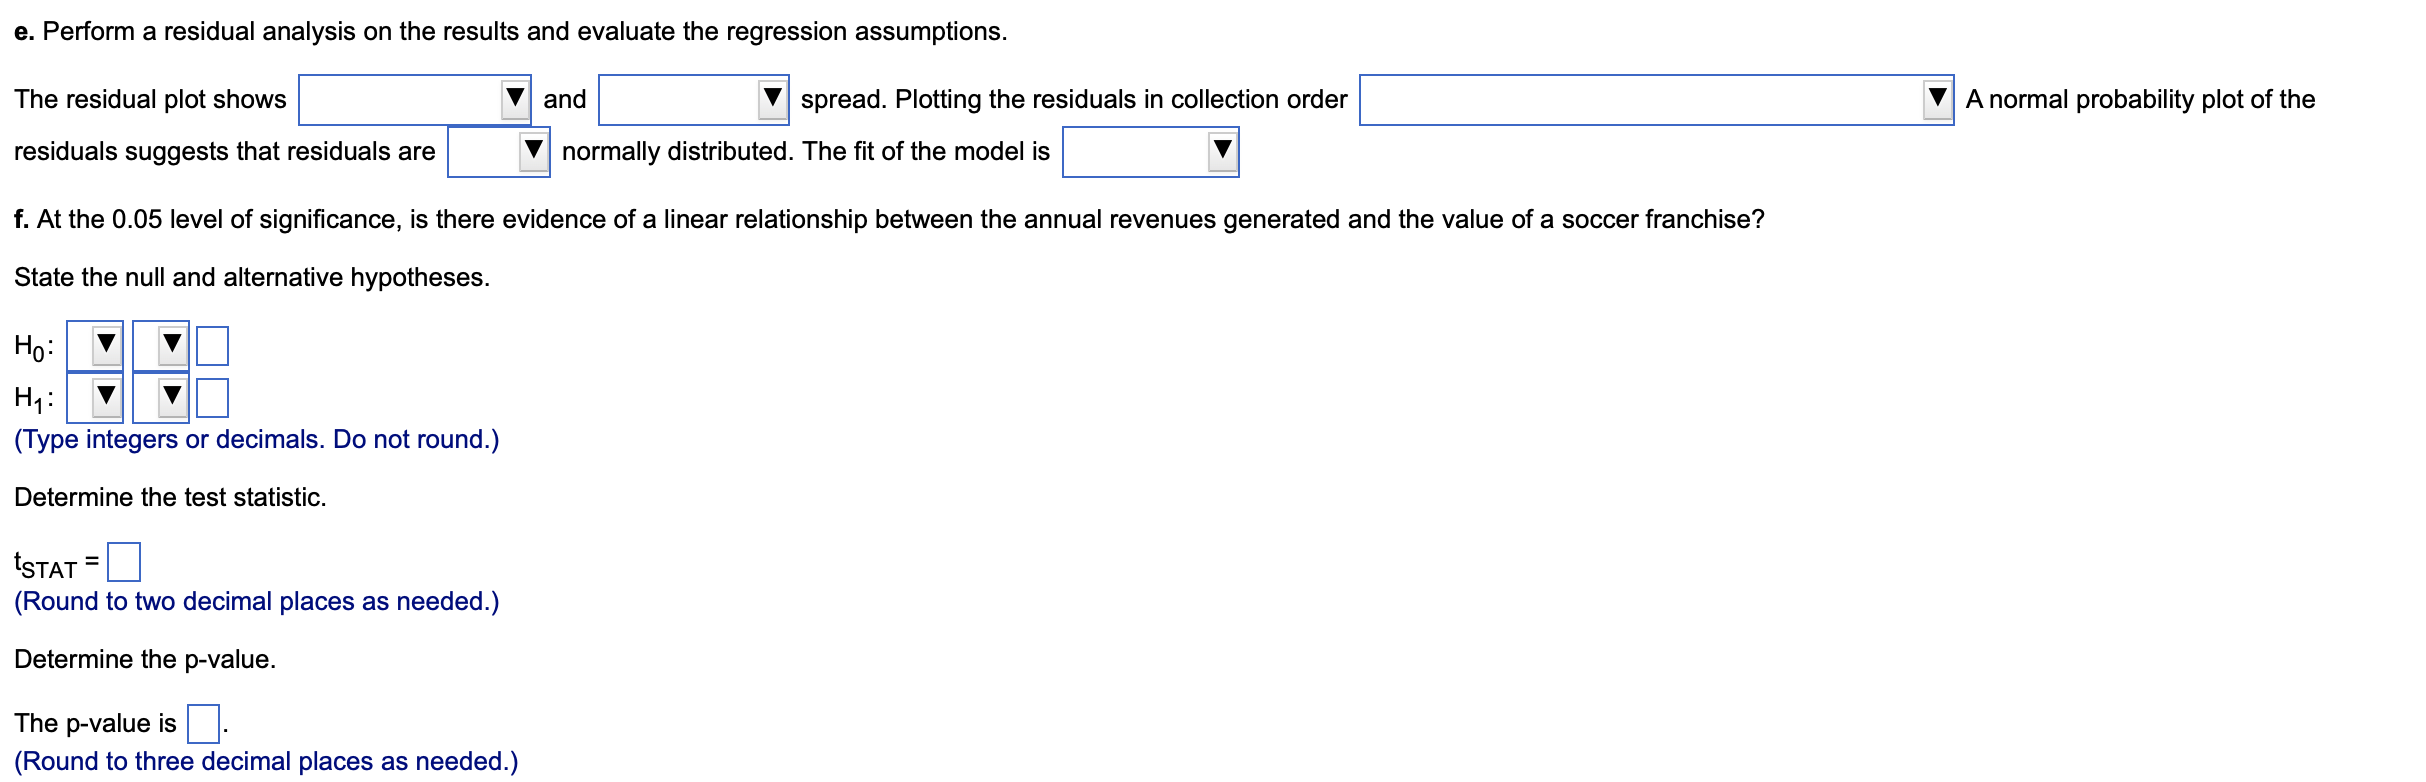Open the "residuals are" normality dropdown
This screenshot has height=782, width=2426.
497,151
